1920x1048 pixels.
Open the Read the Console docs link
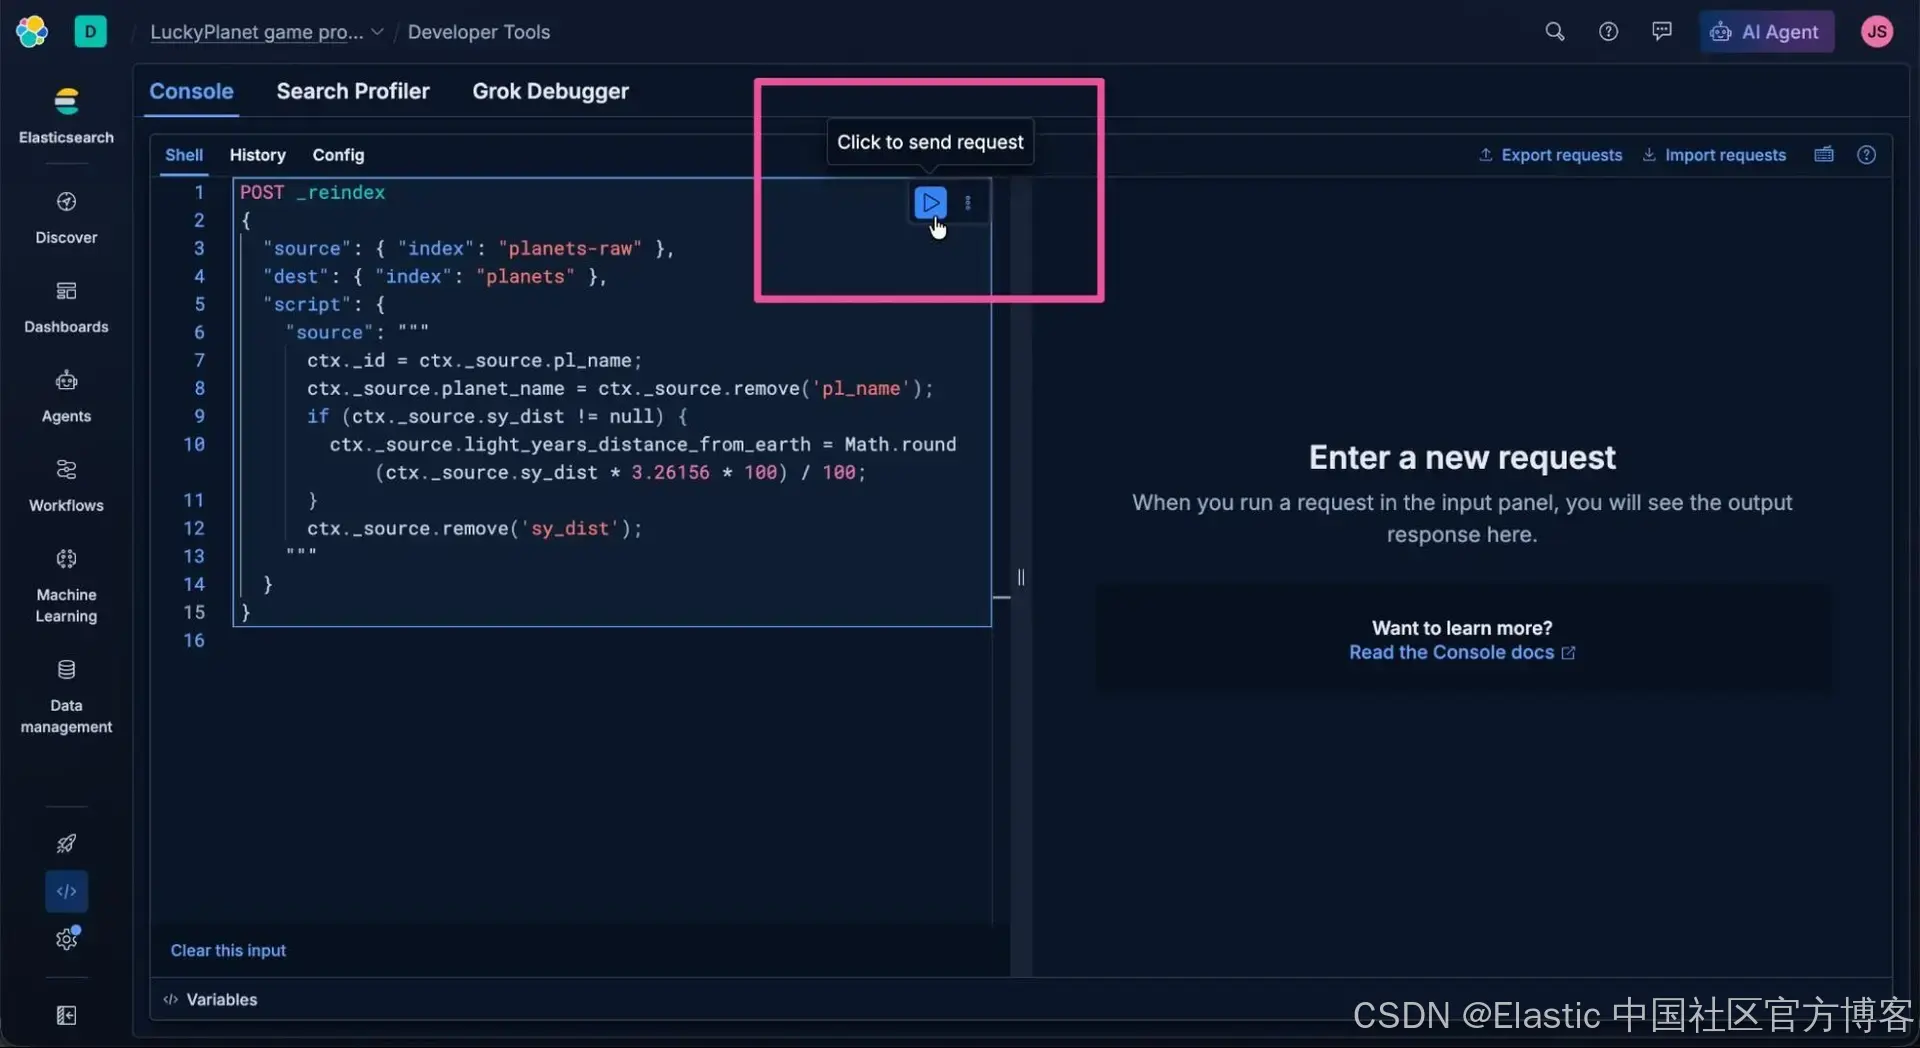point(1462,652)
